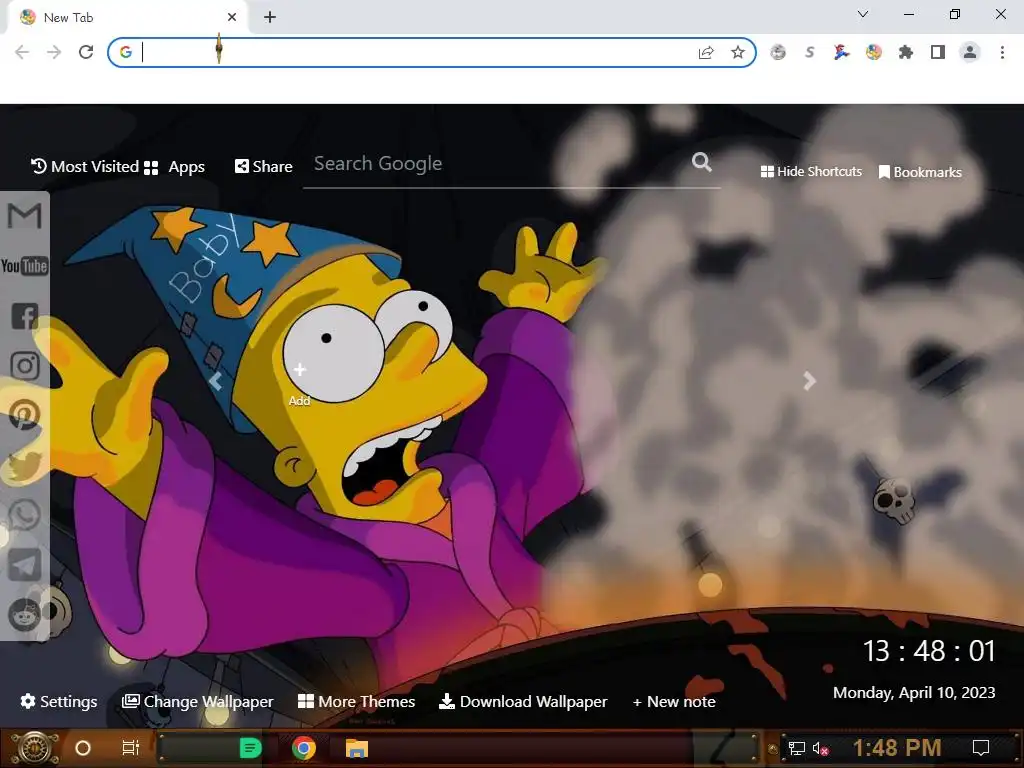Click the muted volume tray icon
Image resolution: width=1024 pixels, height=768 pixels.
point(820,748)
